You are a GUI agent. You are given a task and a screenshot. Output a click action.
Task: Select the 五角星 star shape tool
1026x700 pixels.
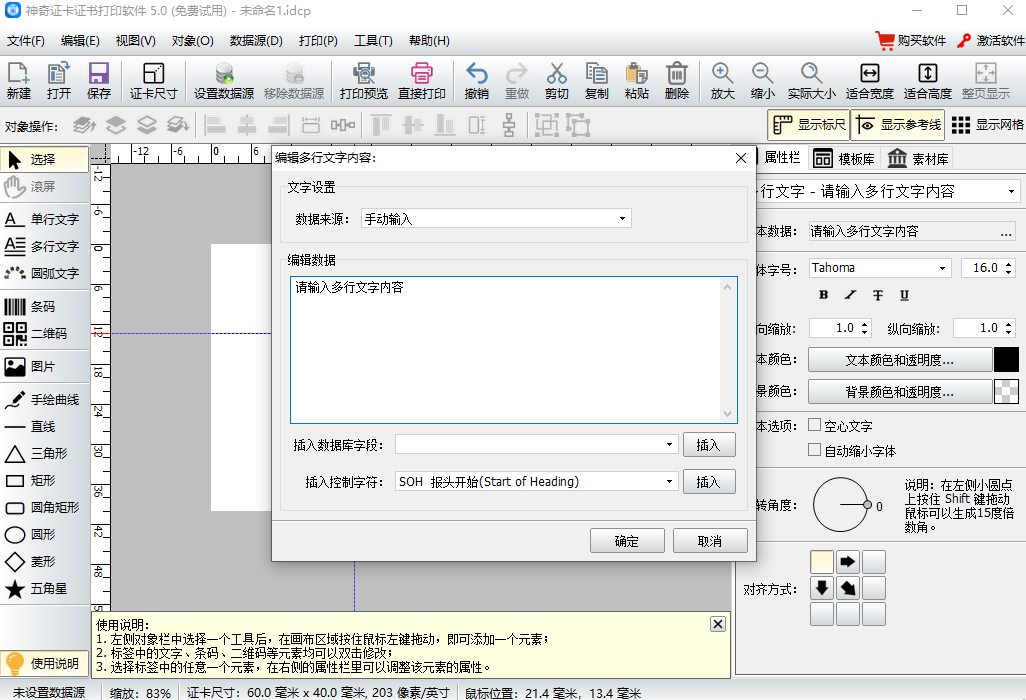tap(44, 588)
